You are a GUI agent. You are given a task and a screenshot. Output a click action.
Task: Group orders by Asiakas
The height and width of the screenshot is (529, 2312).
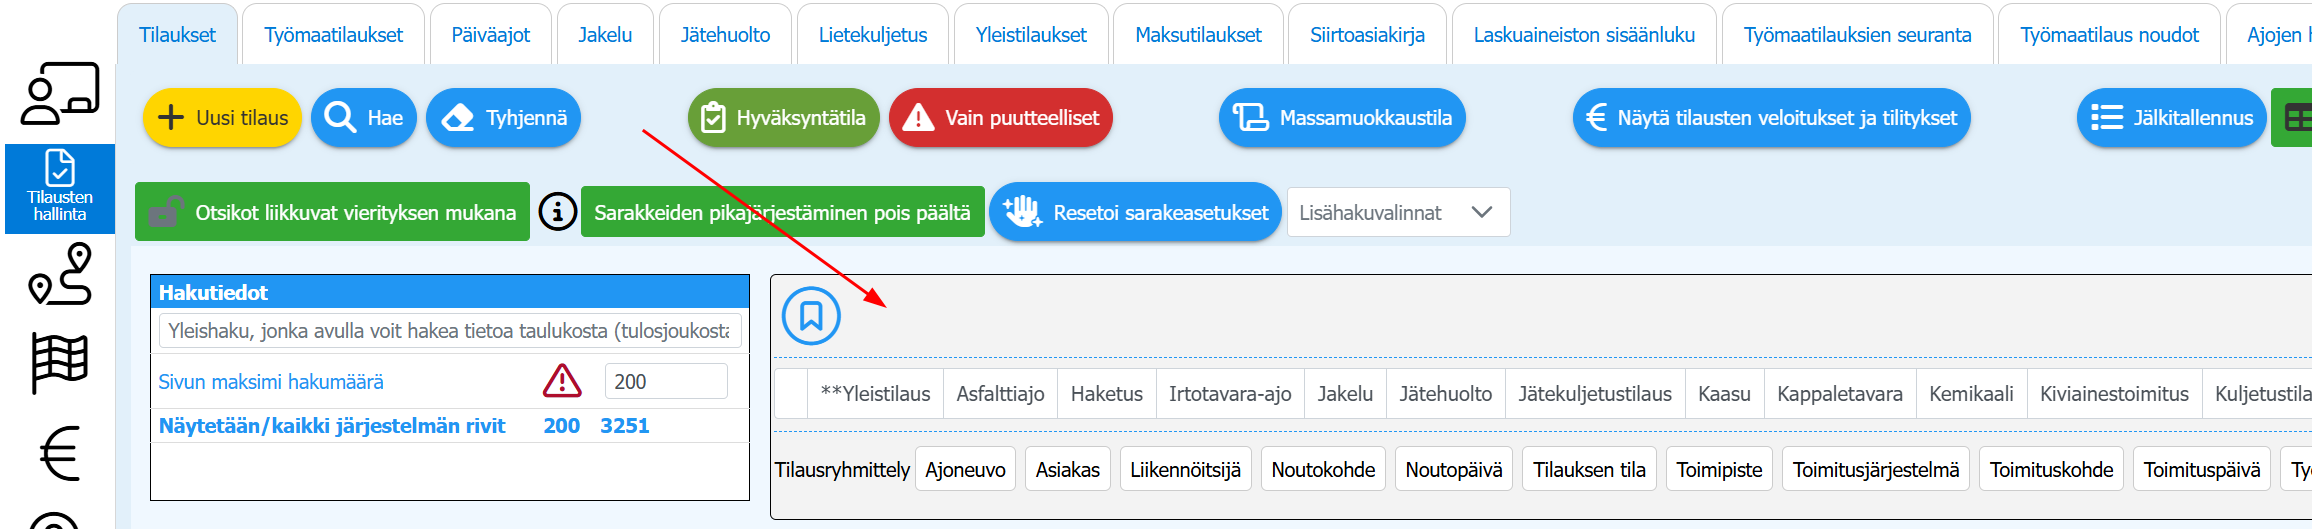(1067, 469)
